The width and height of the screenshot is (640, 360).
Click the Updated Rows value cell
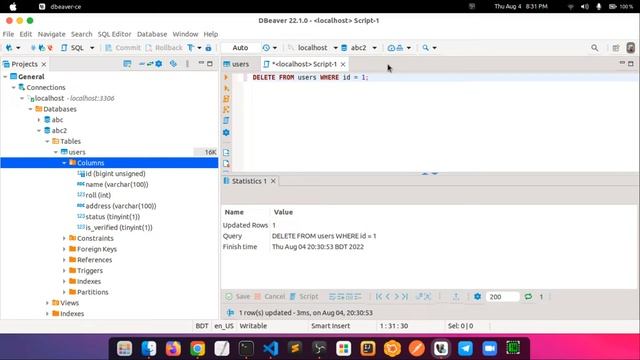(x=274, y=225)
